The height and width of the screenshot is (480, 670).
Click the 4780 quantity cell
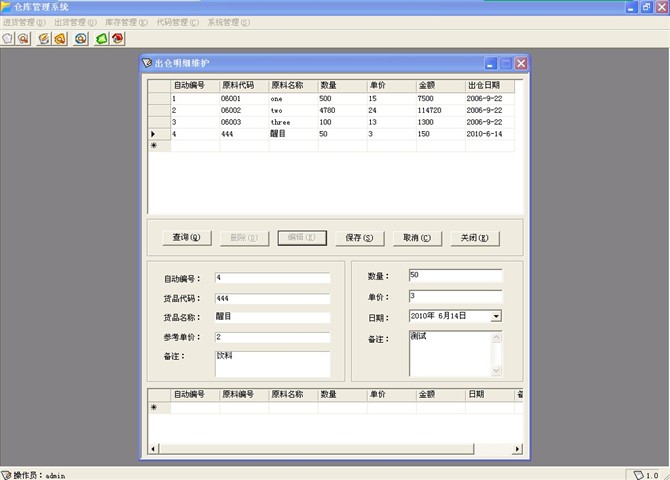point(343,110)
